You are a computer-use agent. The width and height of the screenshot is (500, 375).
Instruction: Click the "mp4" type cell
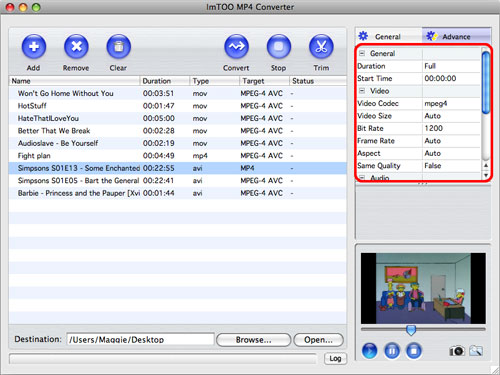tap(200, 156)
